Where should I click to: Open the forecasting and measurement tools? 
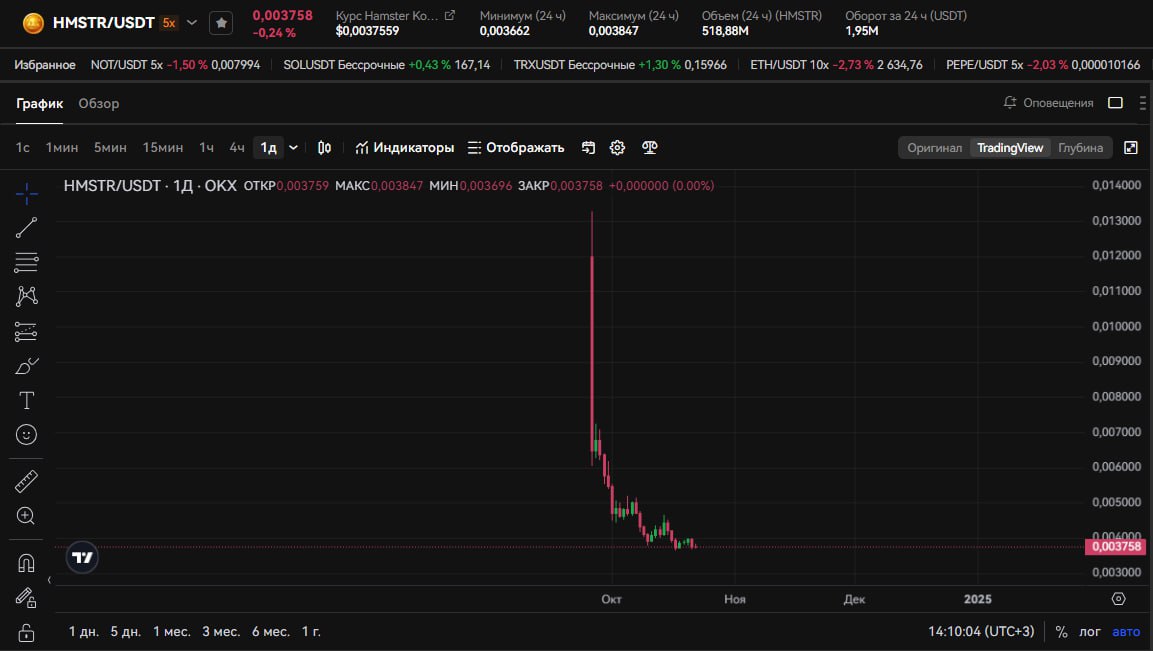[26, 332]
